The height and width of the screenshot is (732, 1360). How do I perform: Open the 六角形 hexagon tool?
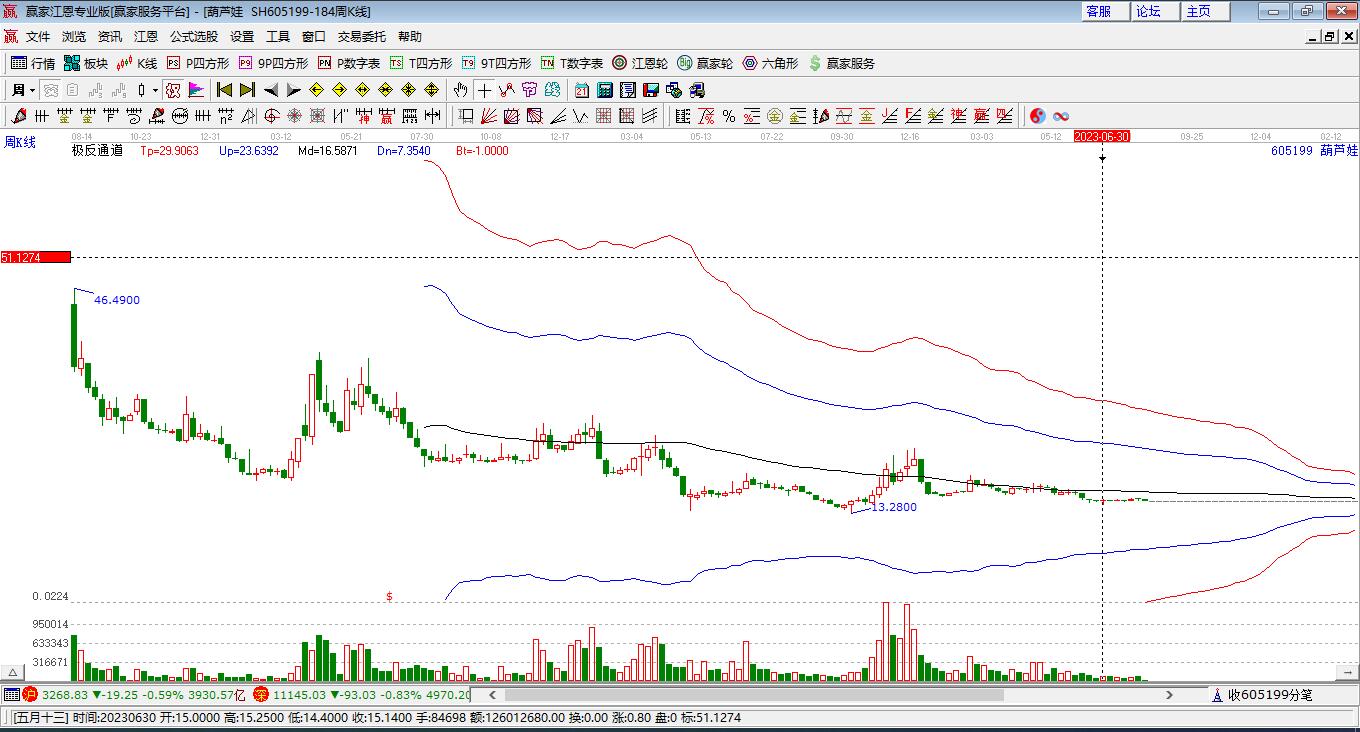pyautogui.click(x=770, y=63)
